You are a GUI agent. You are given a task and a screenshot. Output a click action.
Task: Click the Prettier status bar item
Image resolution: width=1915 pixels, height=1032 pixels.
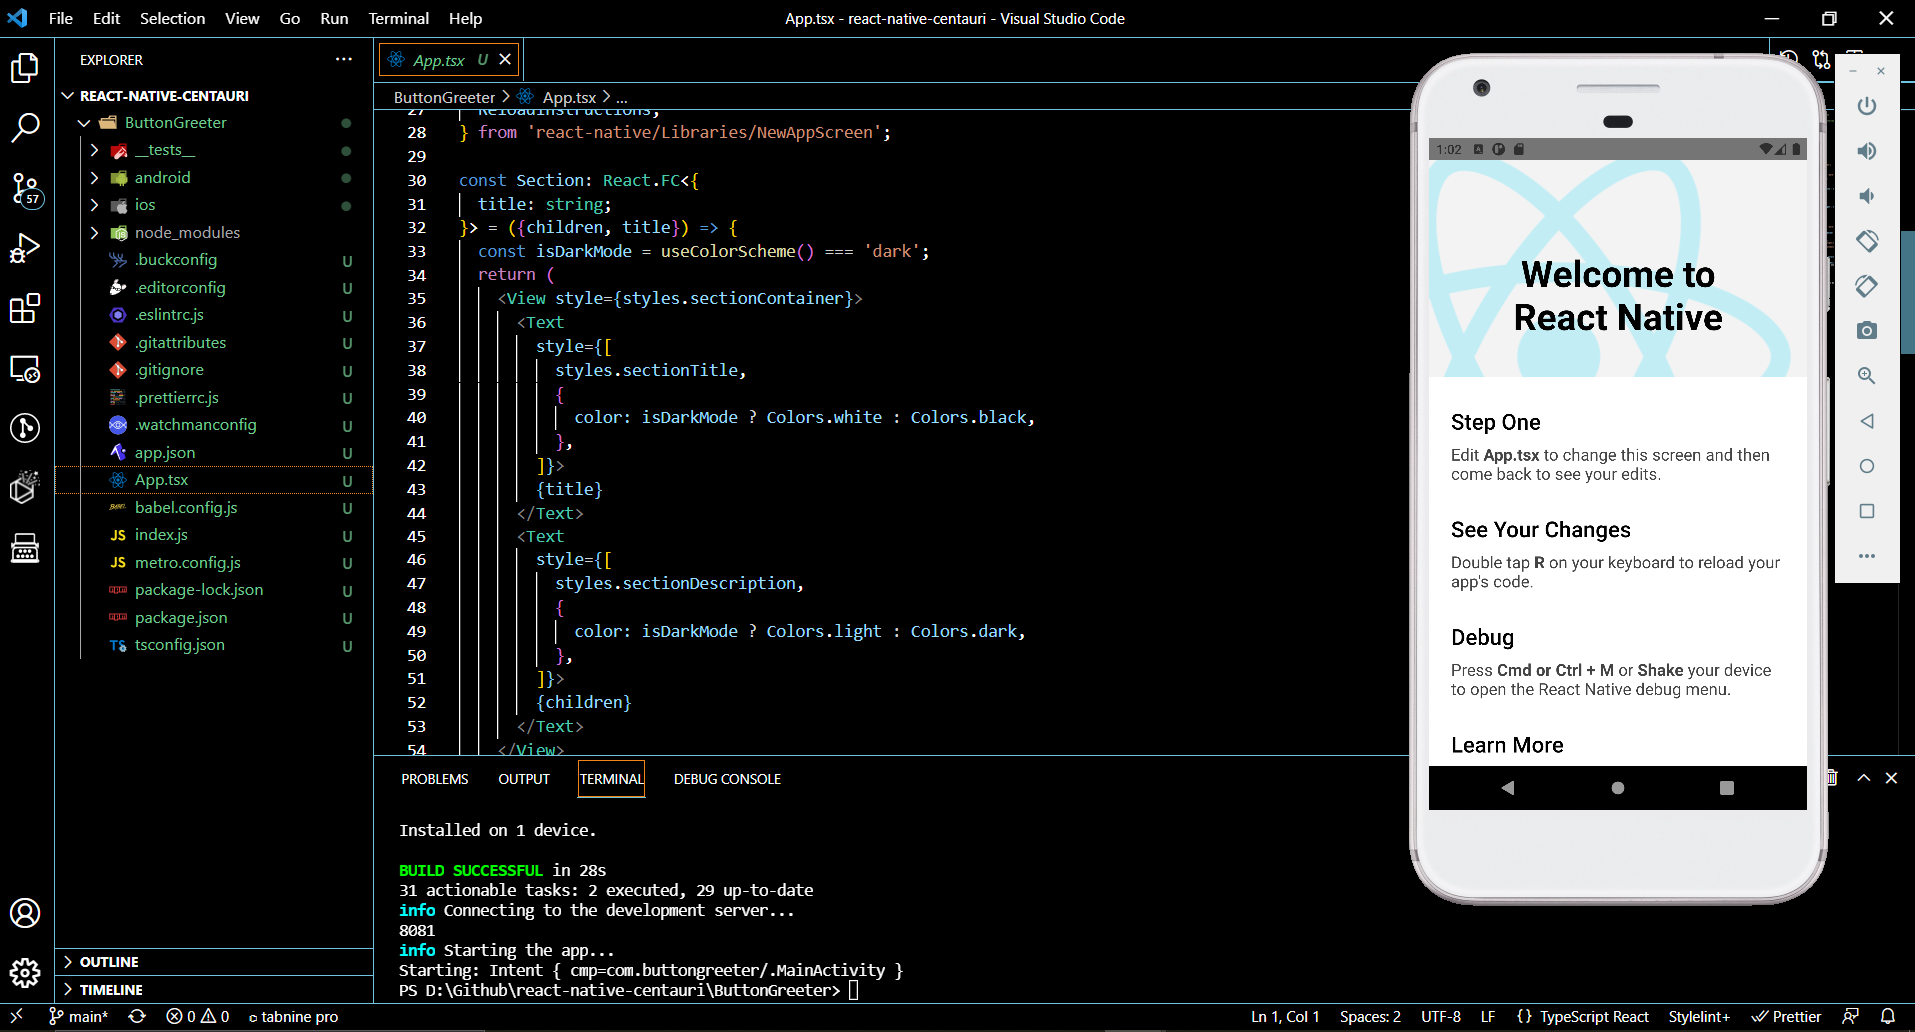[x=1787, y=1016]
